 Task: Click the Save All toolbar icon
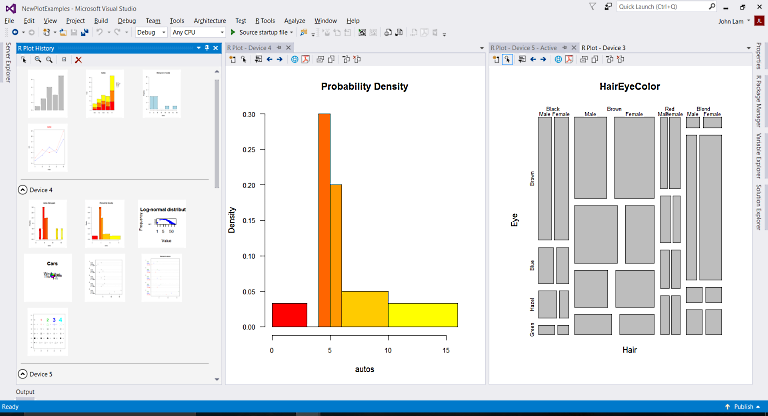click(84, 32)
